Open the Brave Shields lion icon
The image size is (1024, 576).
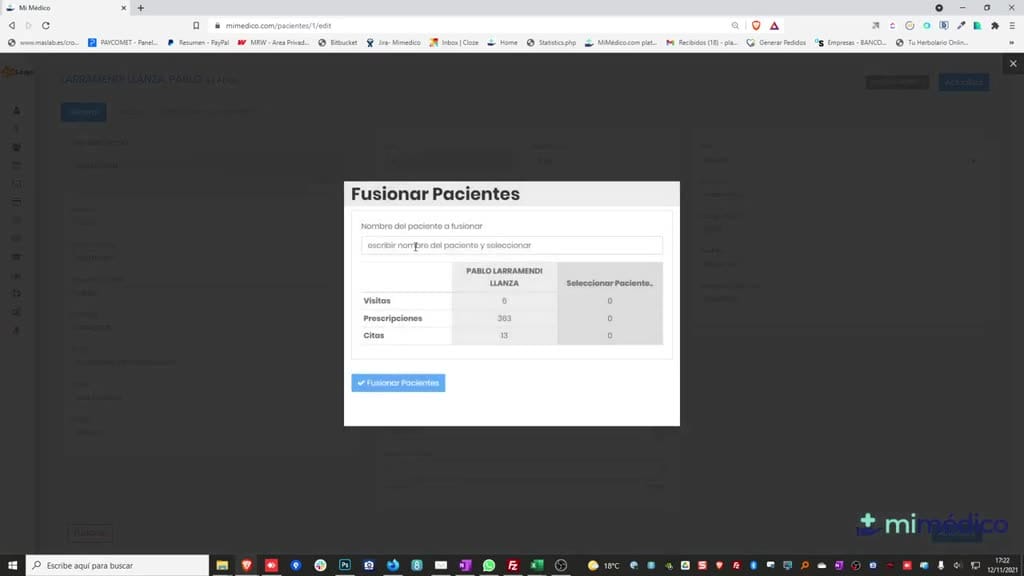click(x=756, y=25)
